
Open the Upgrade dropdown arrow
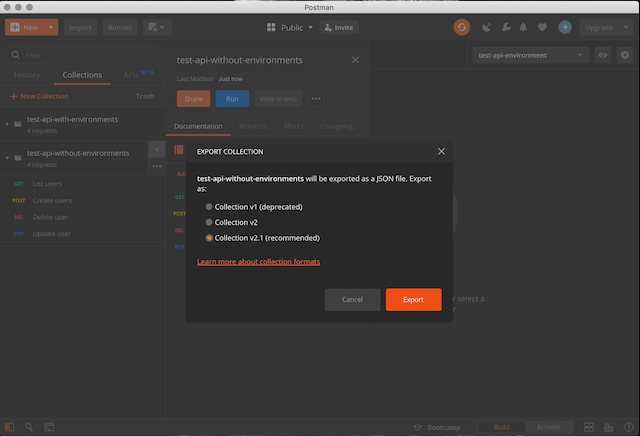[x=626, y=27]
